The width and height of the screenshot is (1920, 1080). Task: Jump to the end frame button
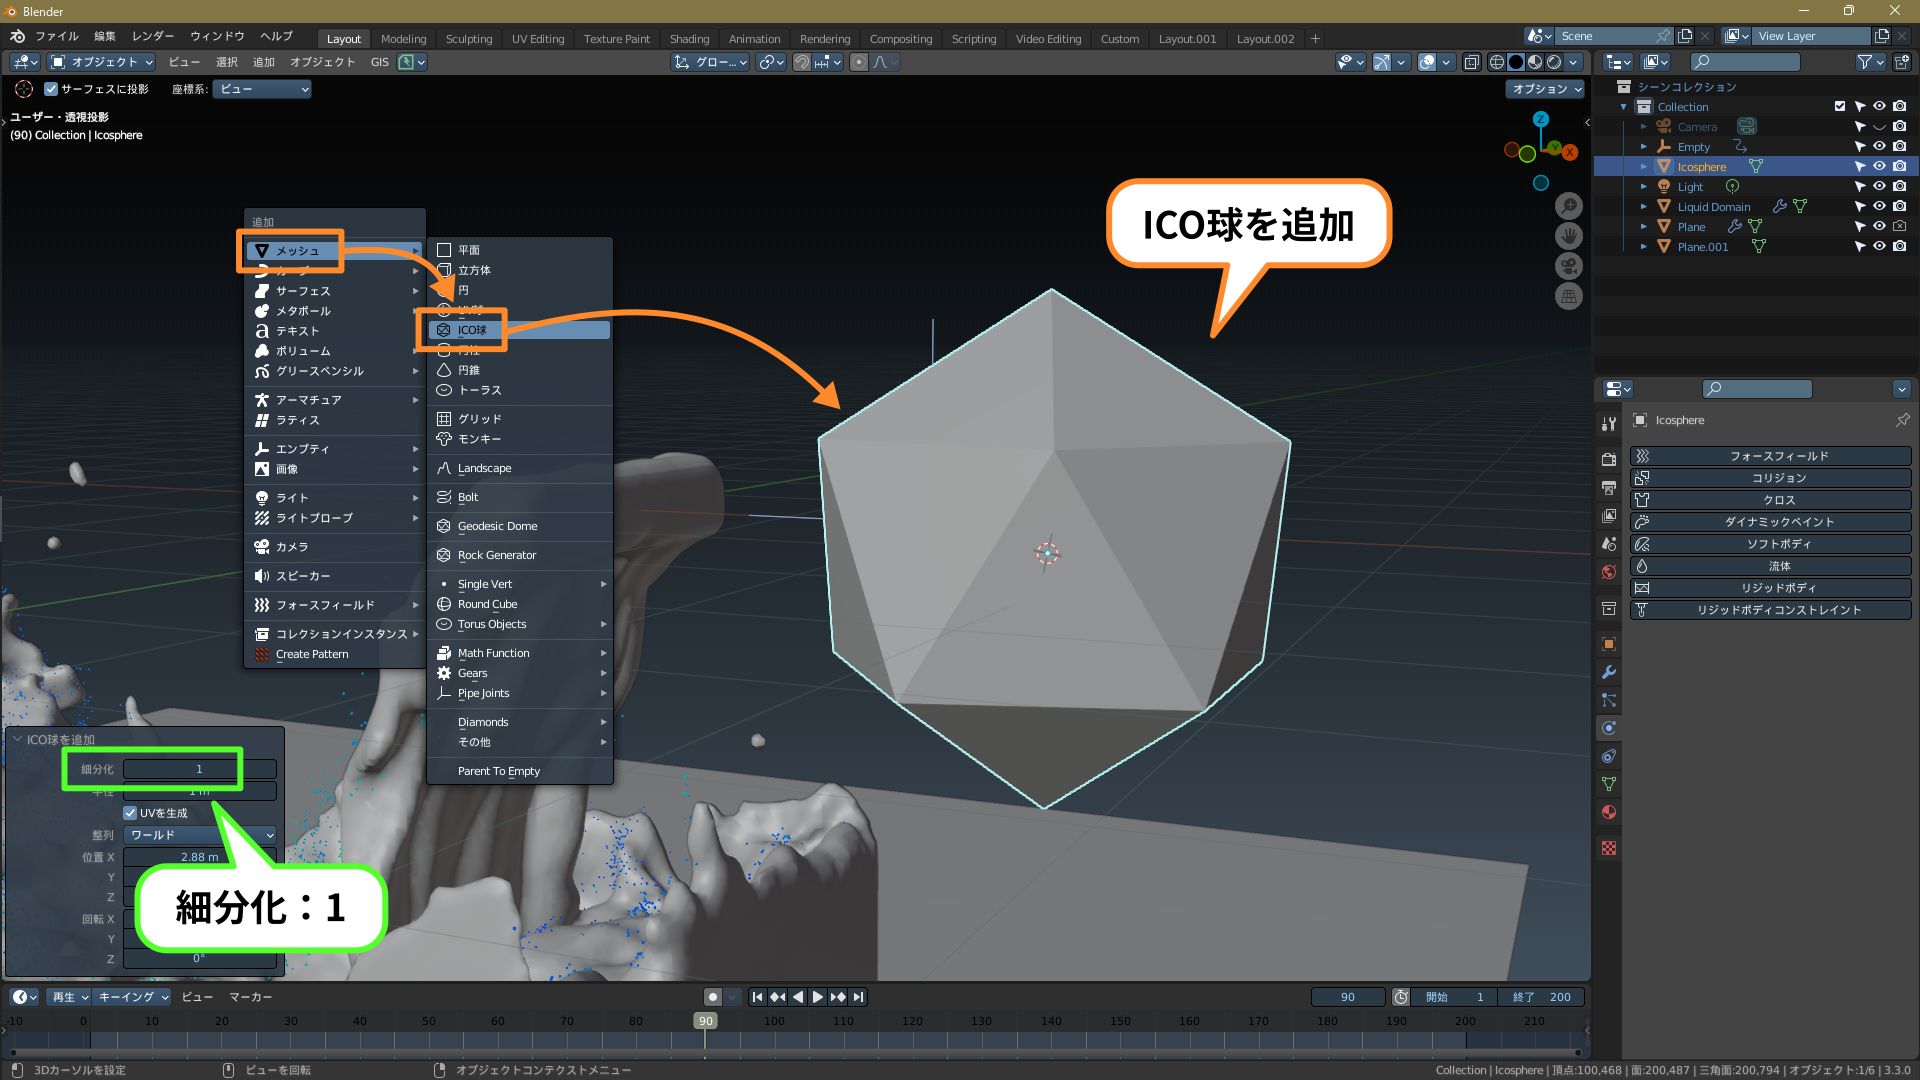[x=858, y=997]
